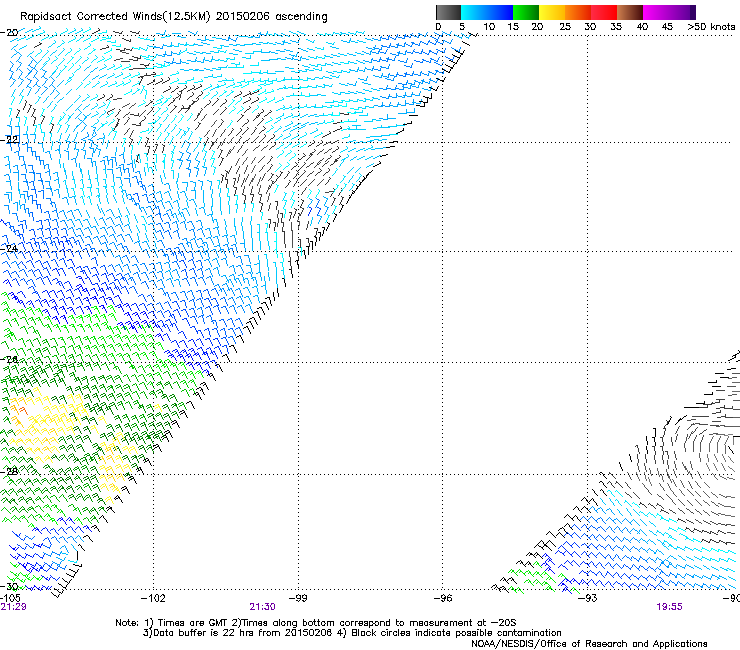Click the note line starting 'Note: 1) Times are GMT'
Screen dimensions: 740x650
(316, 623)
